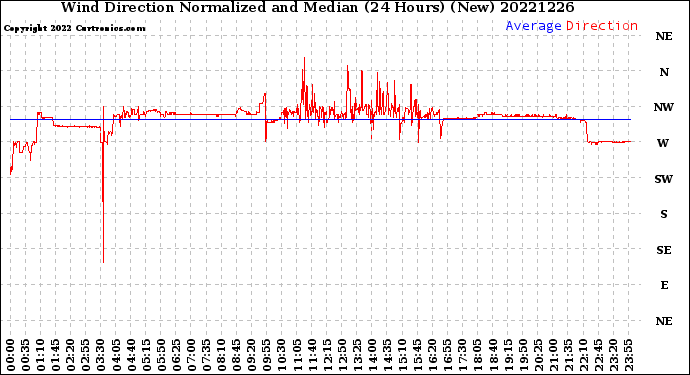
Task: Pick the '05:50' time label
Action: pos(161,355)
